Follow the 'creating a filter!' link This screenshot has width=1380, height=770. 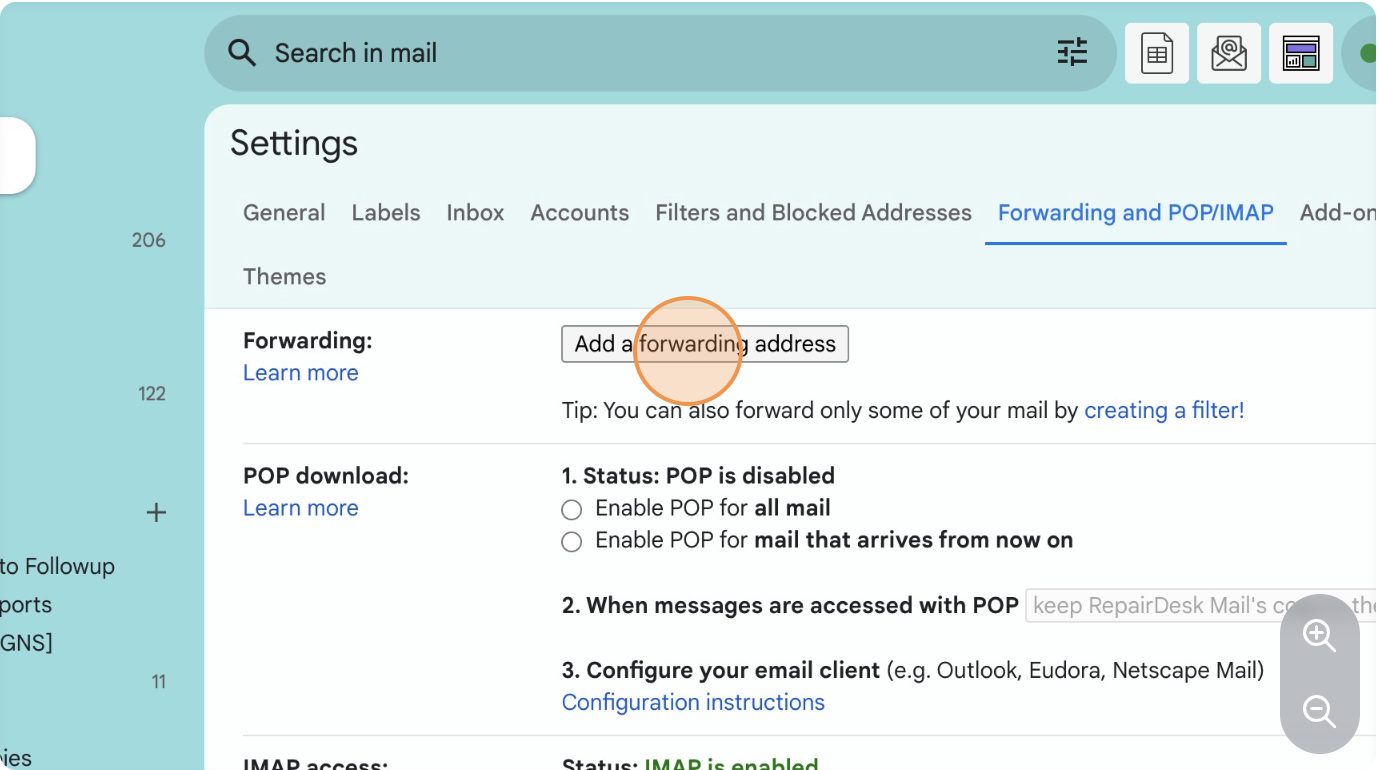point(1164,411)
